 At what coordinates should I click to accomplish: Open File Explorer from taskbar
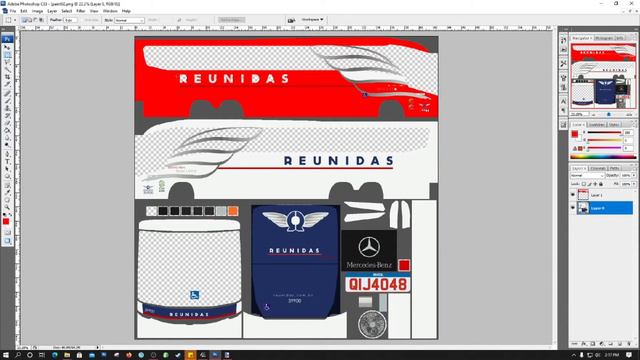[67, 355]
